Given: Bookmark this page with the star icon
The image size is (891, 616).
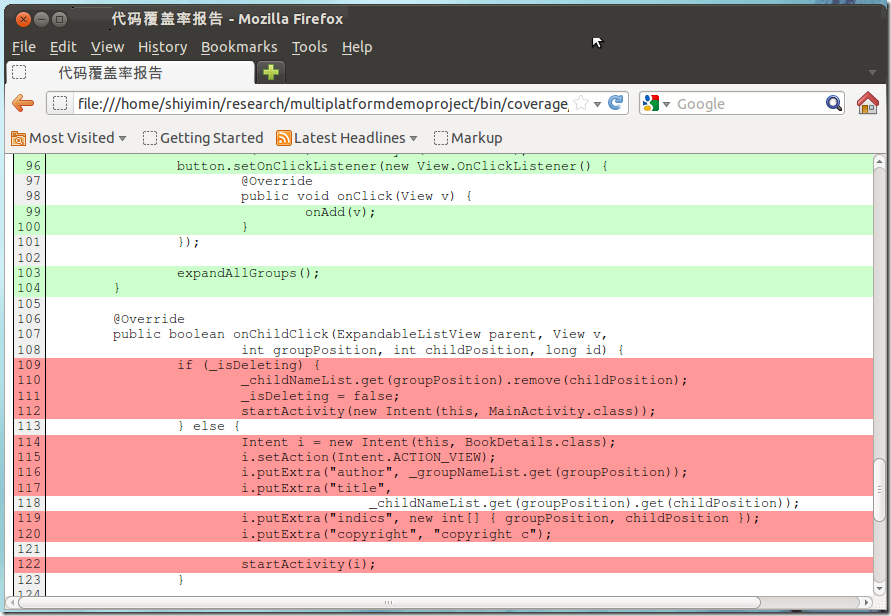Looking at the screenshot, I should pos(581,103).
